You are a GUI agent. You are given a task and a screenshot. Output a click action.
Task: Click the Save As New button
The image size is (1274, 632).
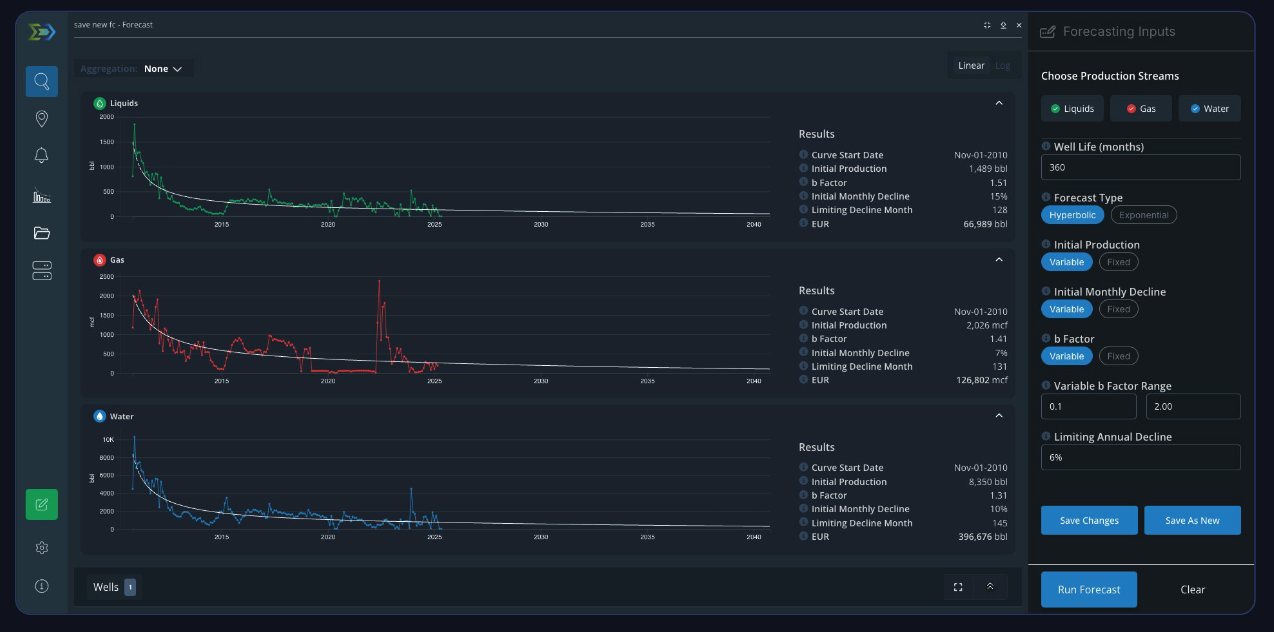click(x=1192, y=520)
